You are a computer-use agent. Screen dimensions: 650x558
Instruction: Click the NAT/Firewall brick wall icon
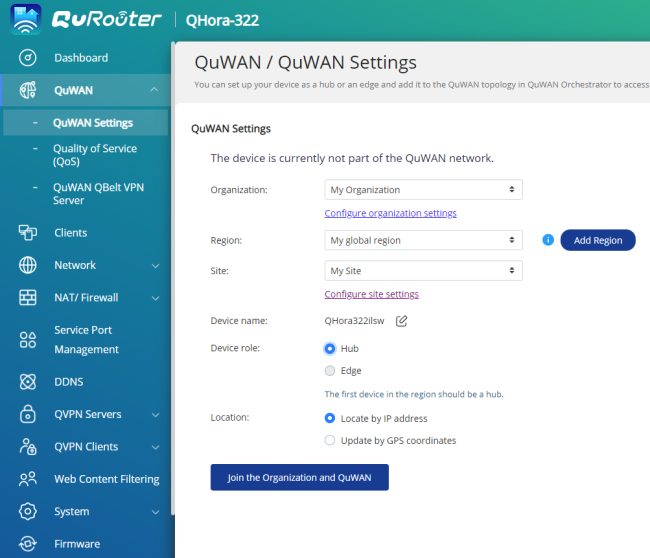click(28, 297)
